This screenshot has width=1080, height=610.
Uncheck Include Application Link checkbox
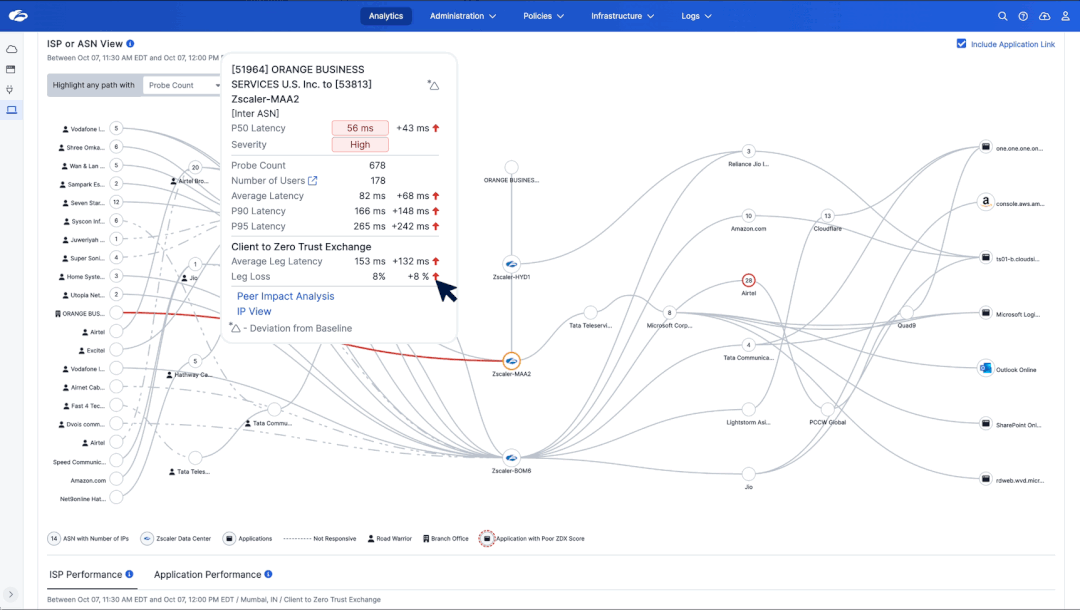[961, 44]
